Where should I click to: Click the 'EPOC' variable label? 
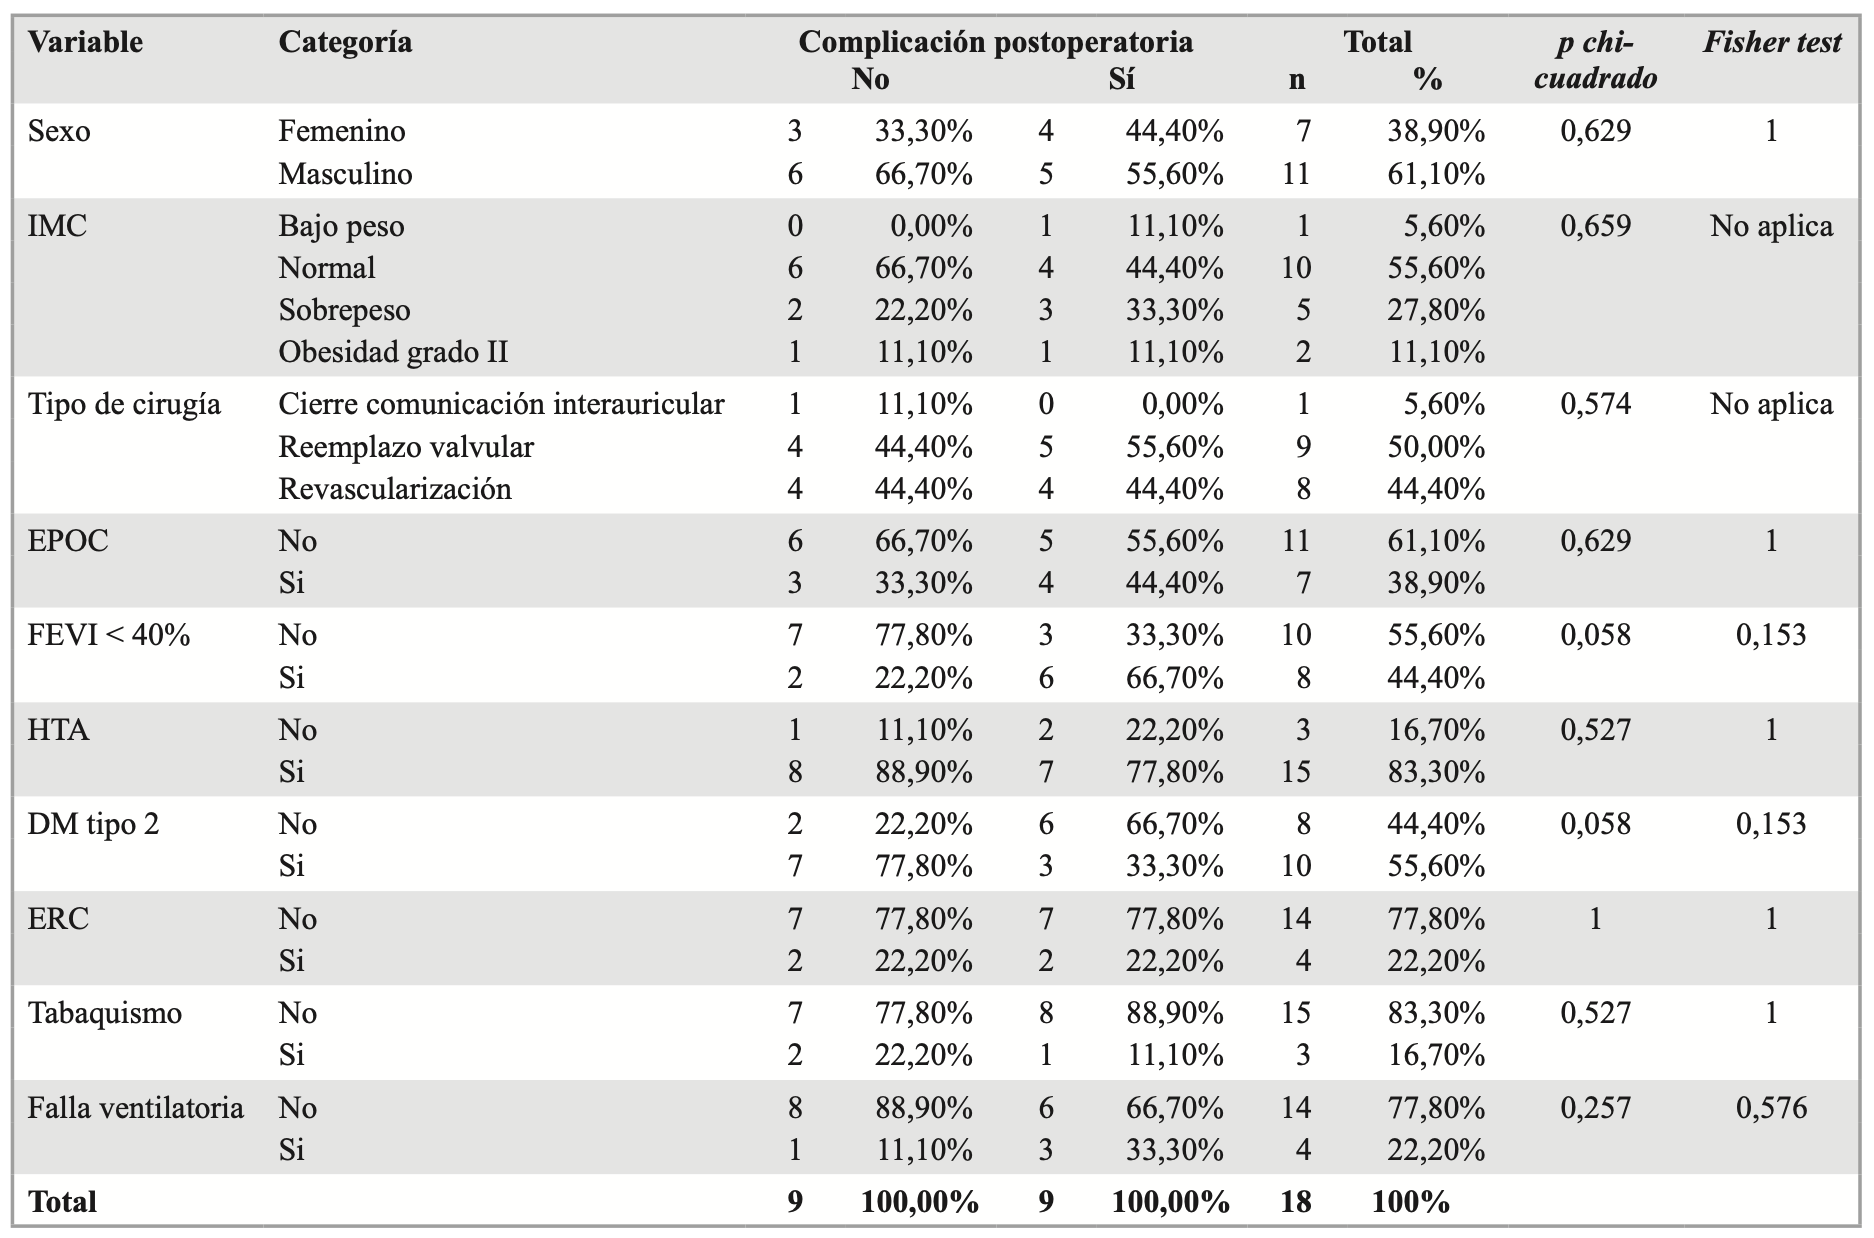pos(68,541)
